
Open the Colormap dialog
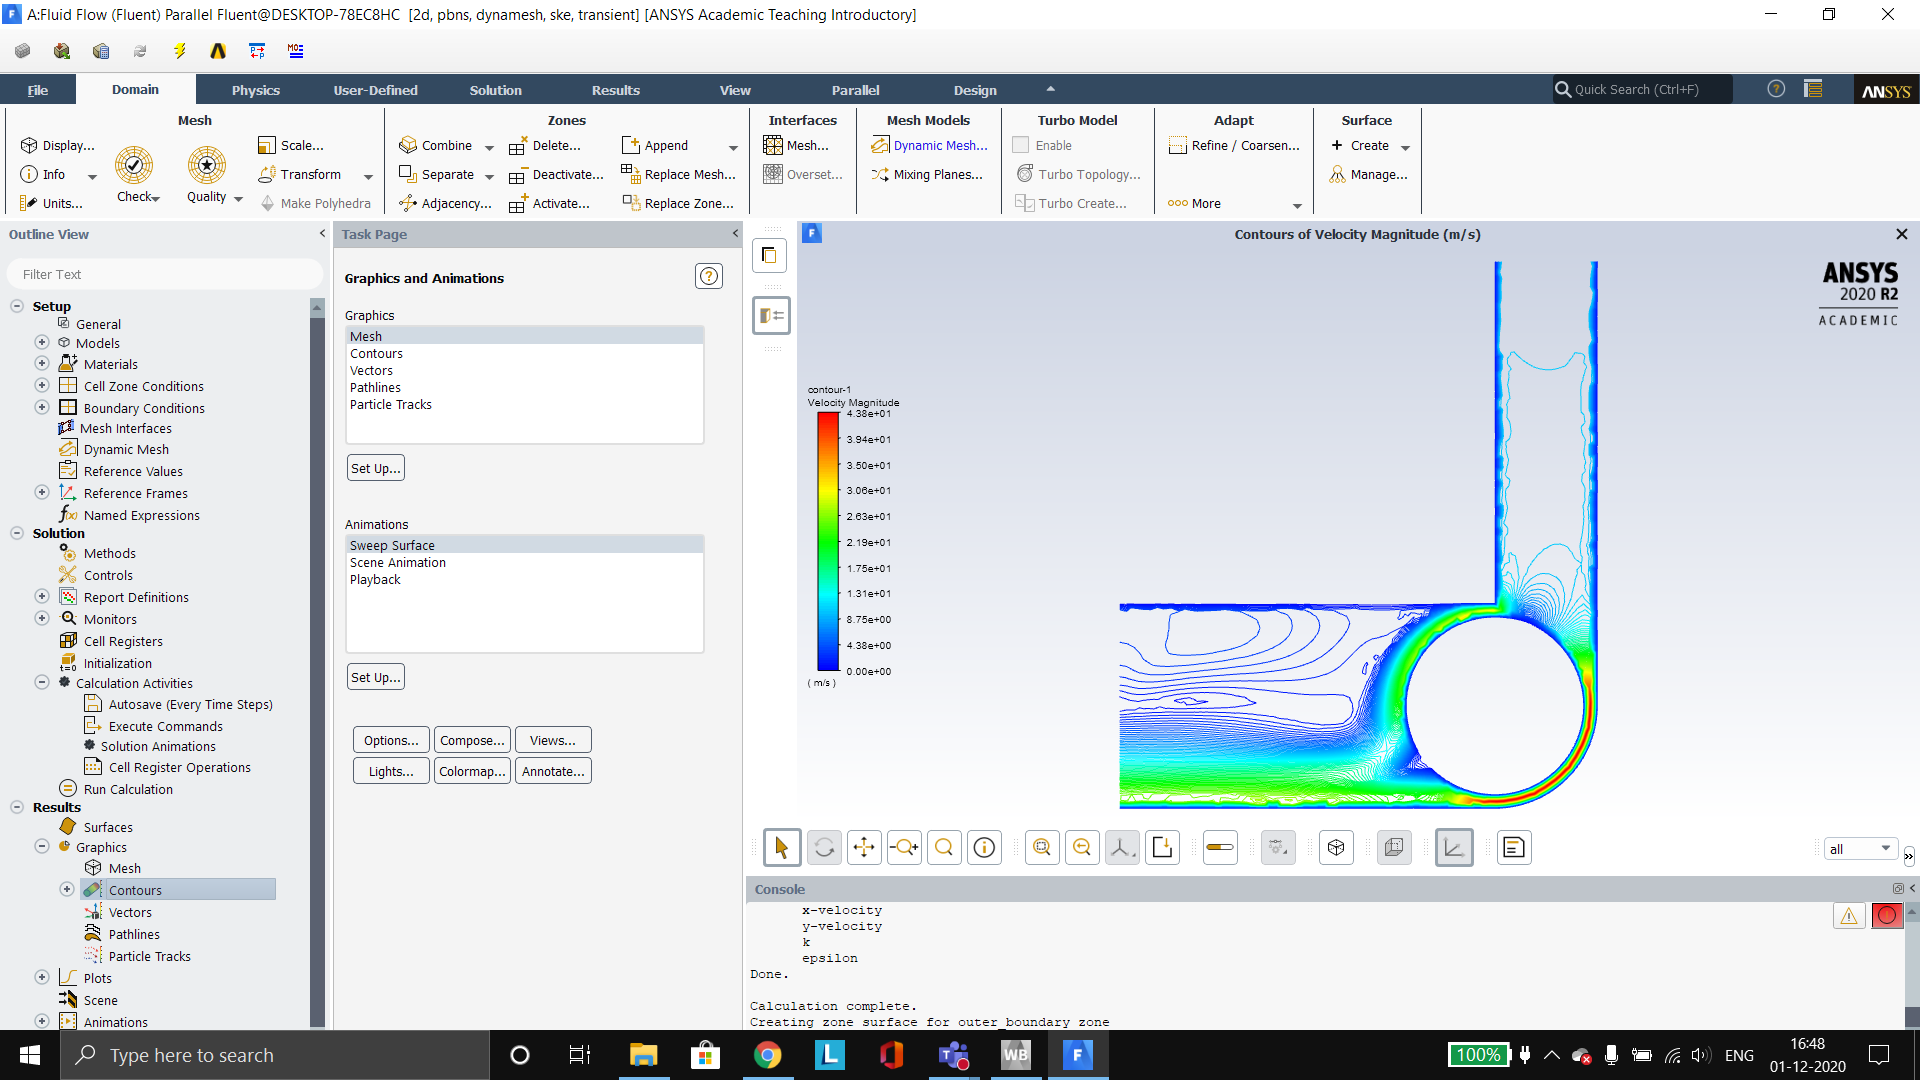point(471,770)
